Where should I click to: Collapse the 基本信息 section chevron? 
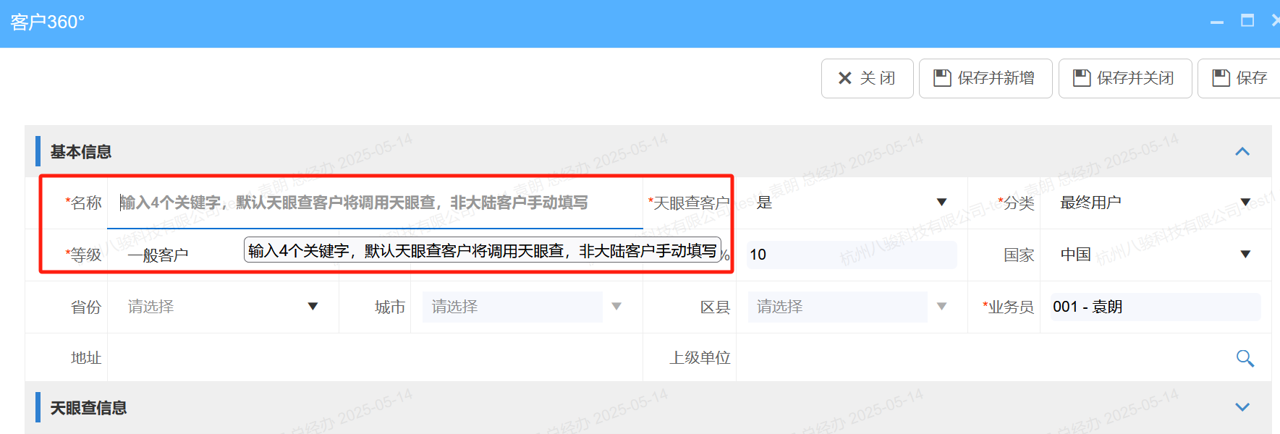[1242, 152]
